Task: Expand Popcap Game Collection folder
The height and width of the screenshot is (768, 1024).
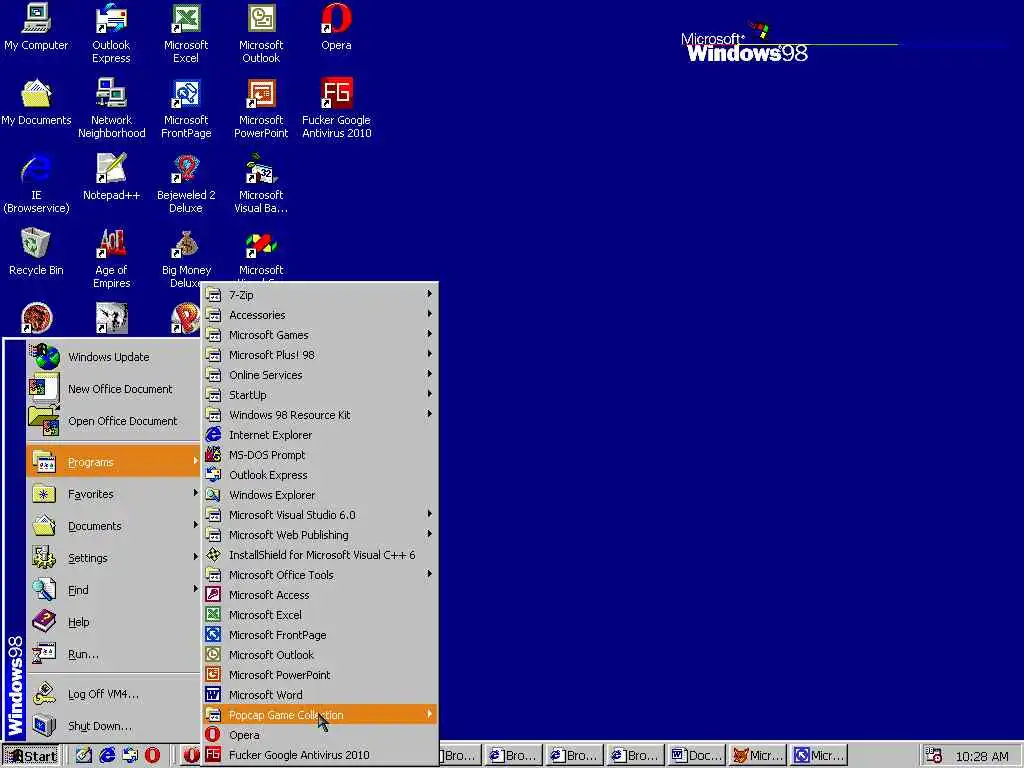Action: tap(319, 715)
